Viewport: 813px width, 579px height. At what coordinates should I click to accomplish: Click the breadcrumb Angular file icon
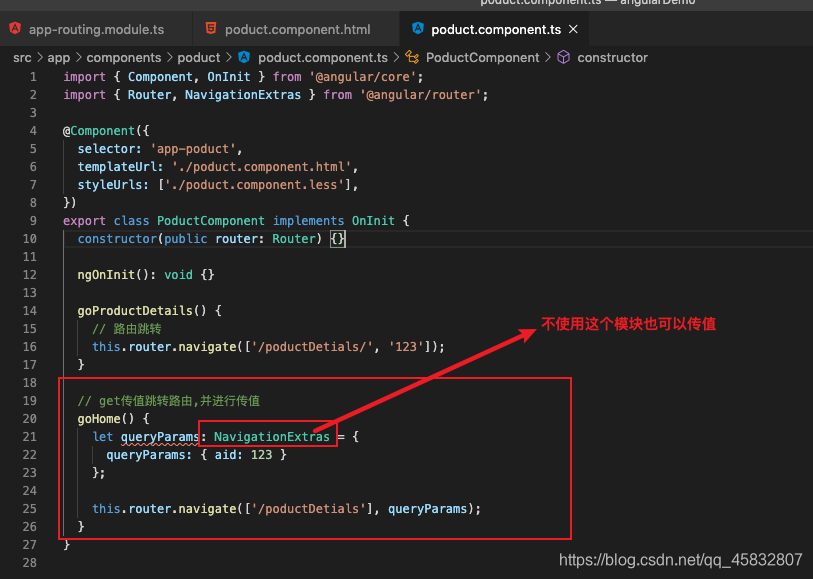click(244, 57)
